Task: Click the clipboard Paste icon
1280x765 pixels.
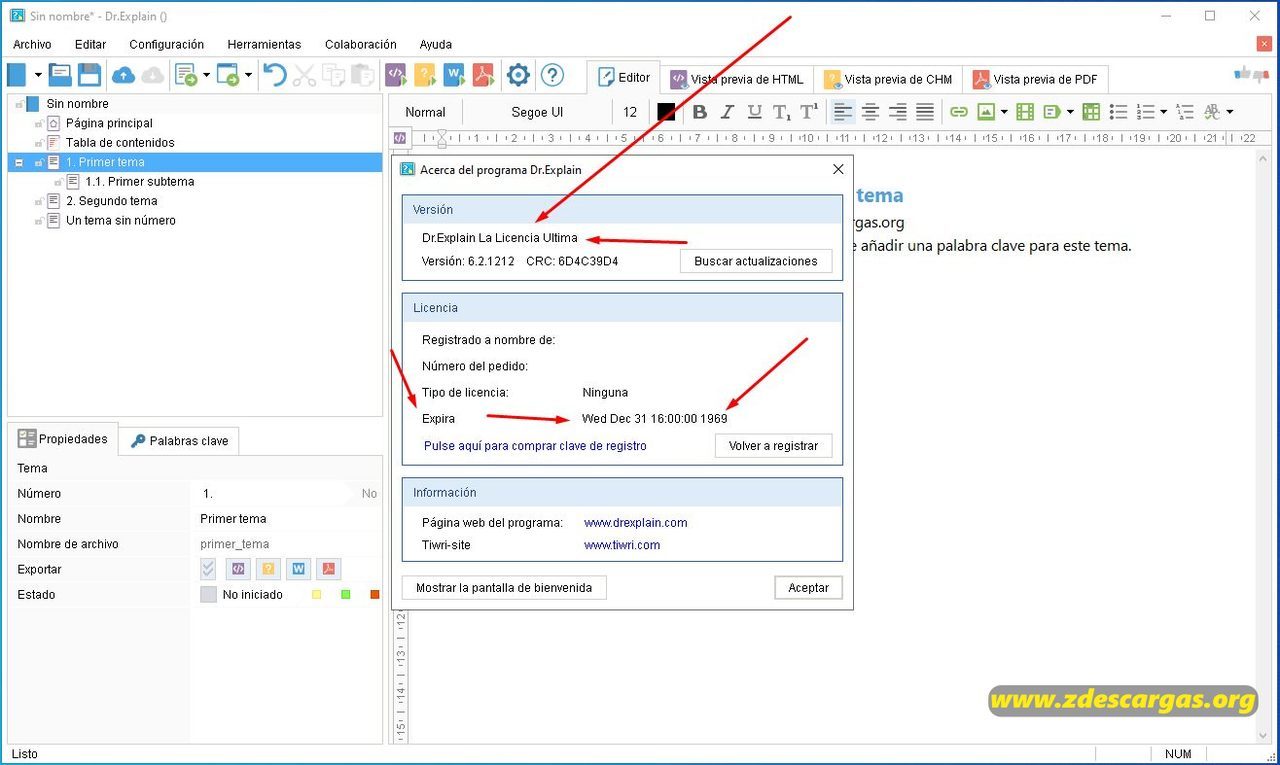Action: (x=362, y=75)
